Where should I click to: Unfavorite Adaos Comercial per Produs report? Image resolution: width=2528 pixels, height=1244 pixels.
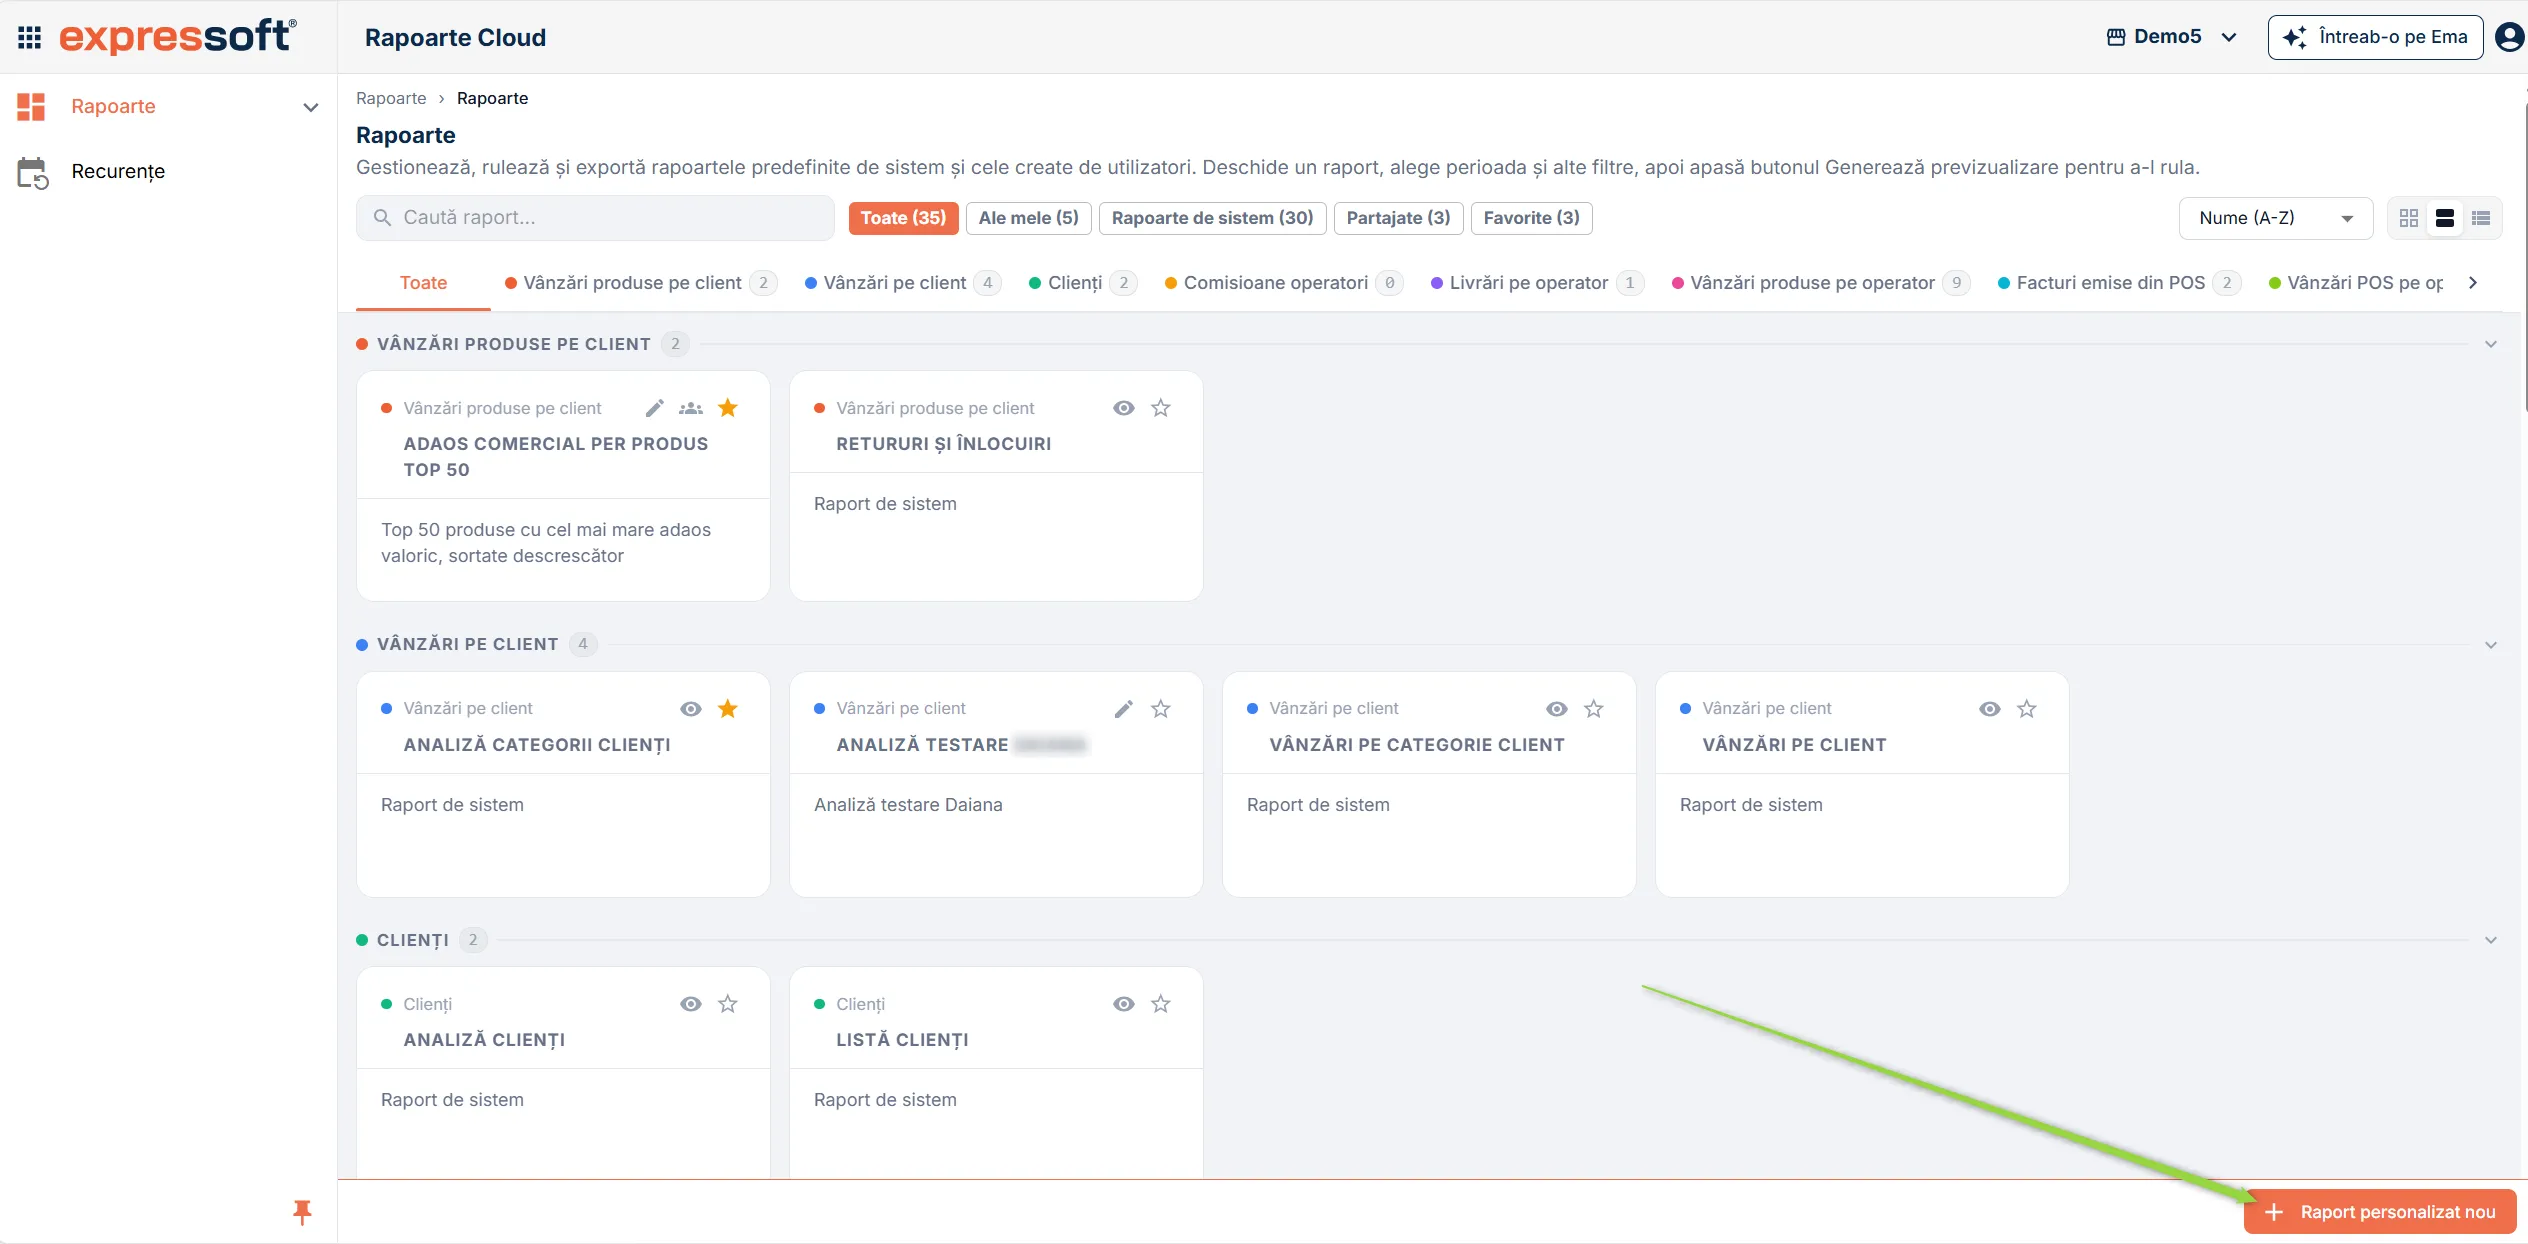[x=728, y=408]
